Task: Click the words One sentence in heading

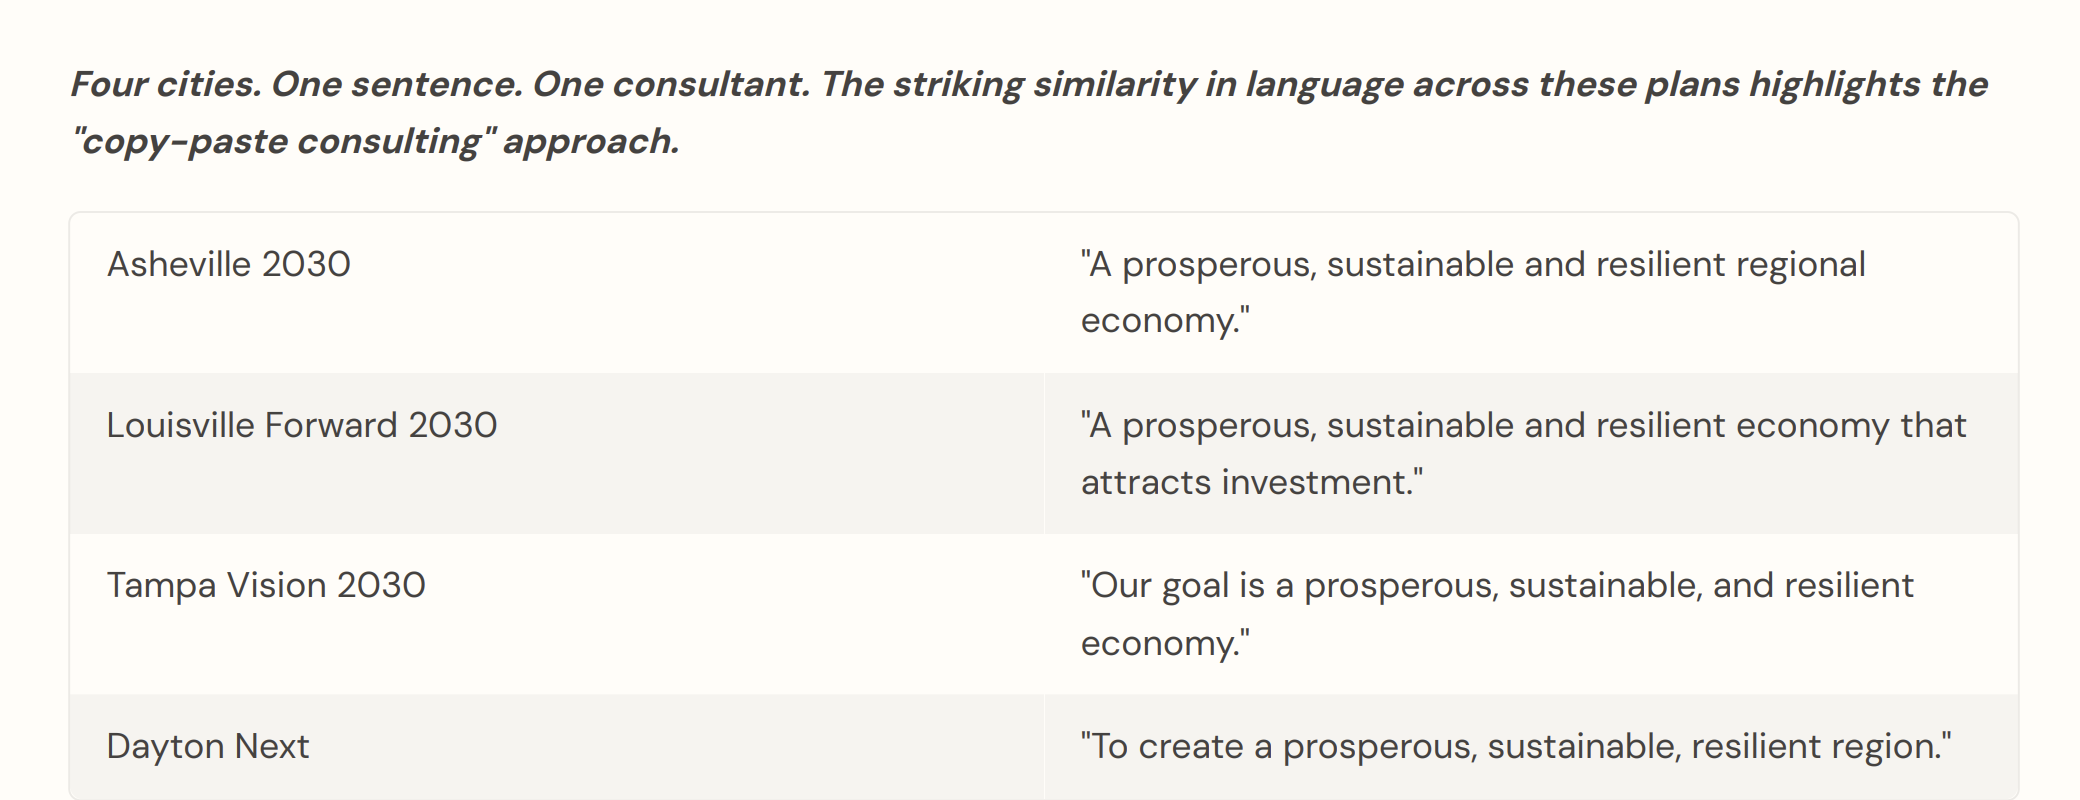Action: point(397,84)
